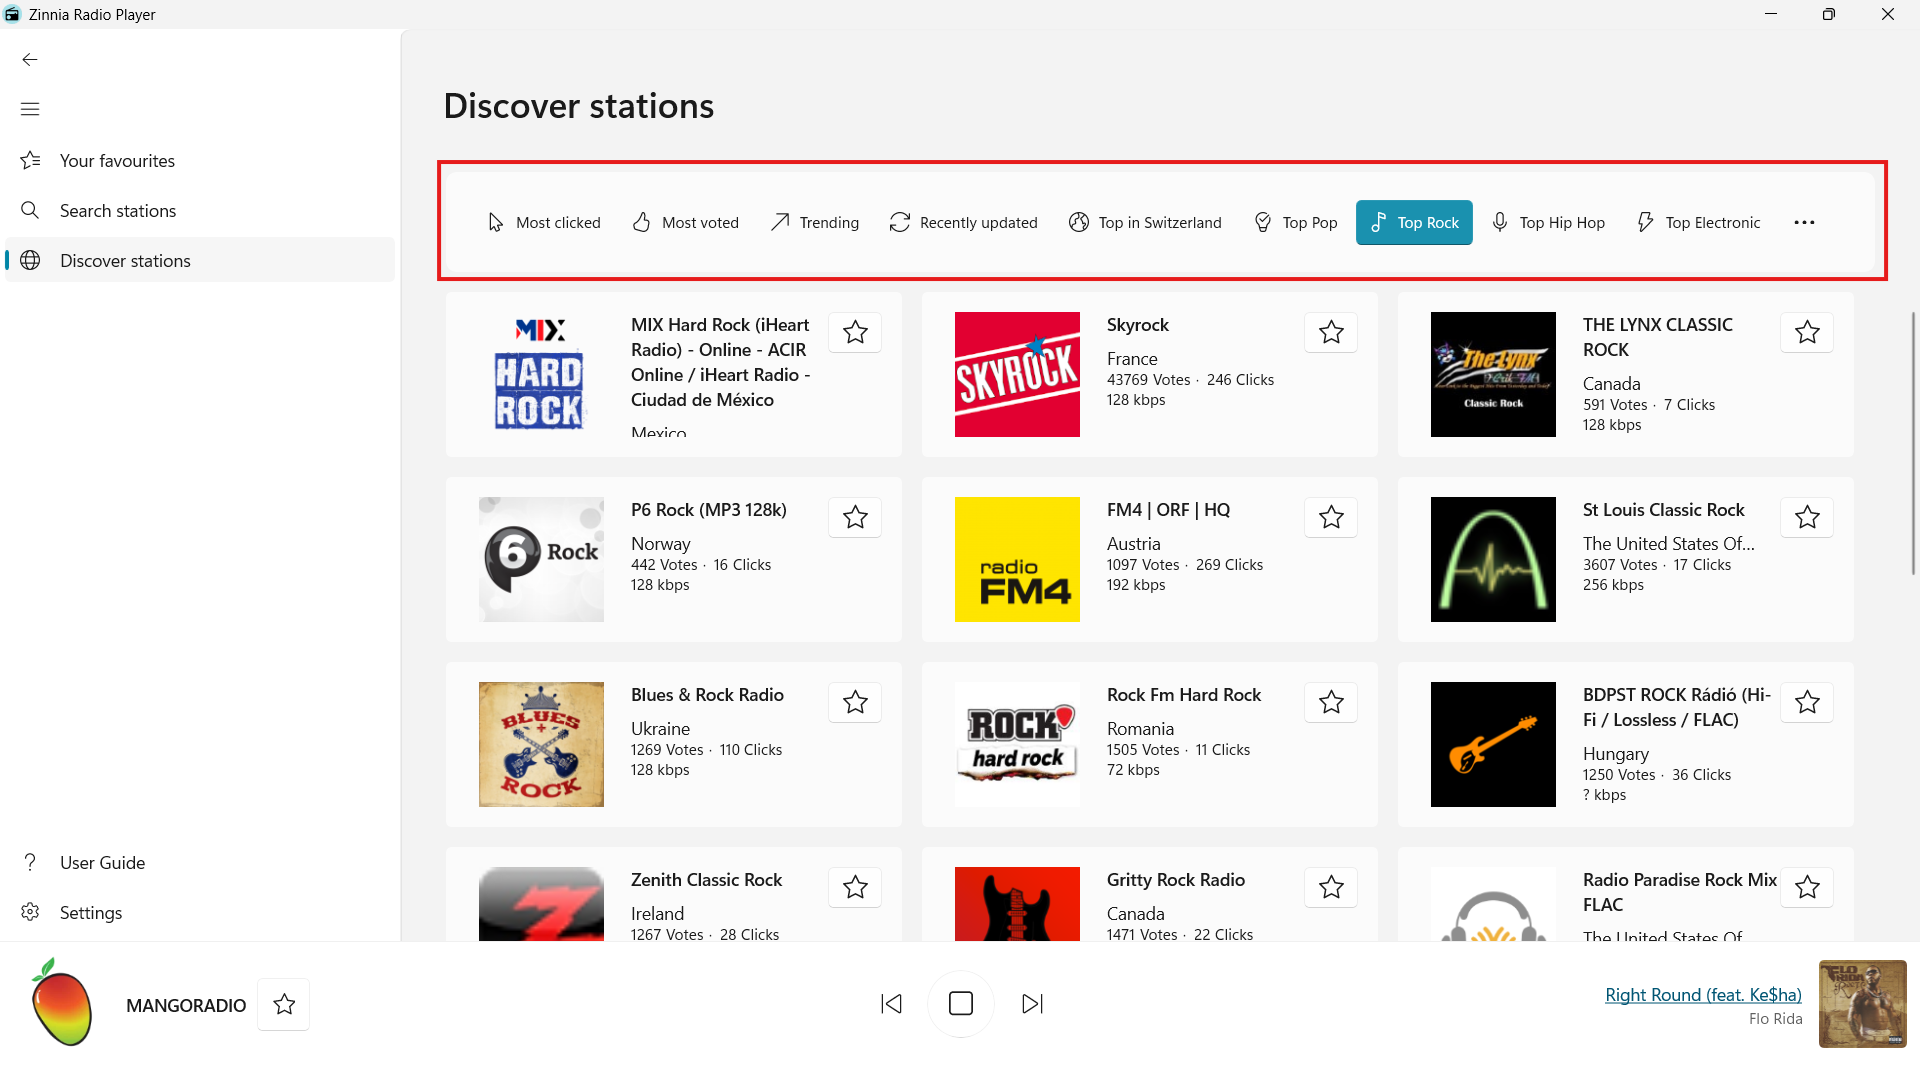
Task: Switch to Top Pop stations
Action: click(1296, 222)
